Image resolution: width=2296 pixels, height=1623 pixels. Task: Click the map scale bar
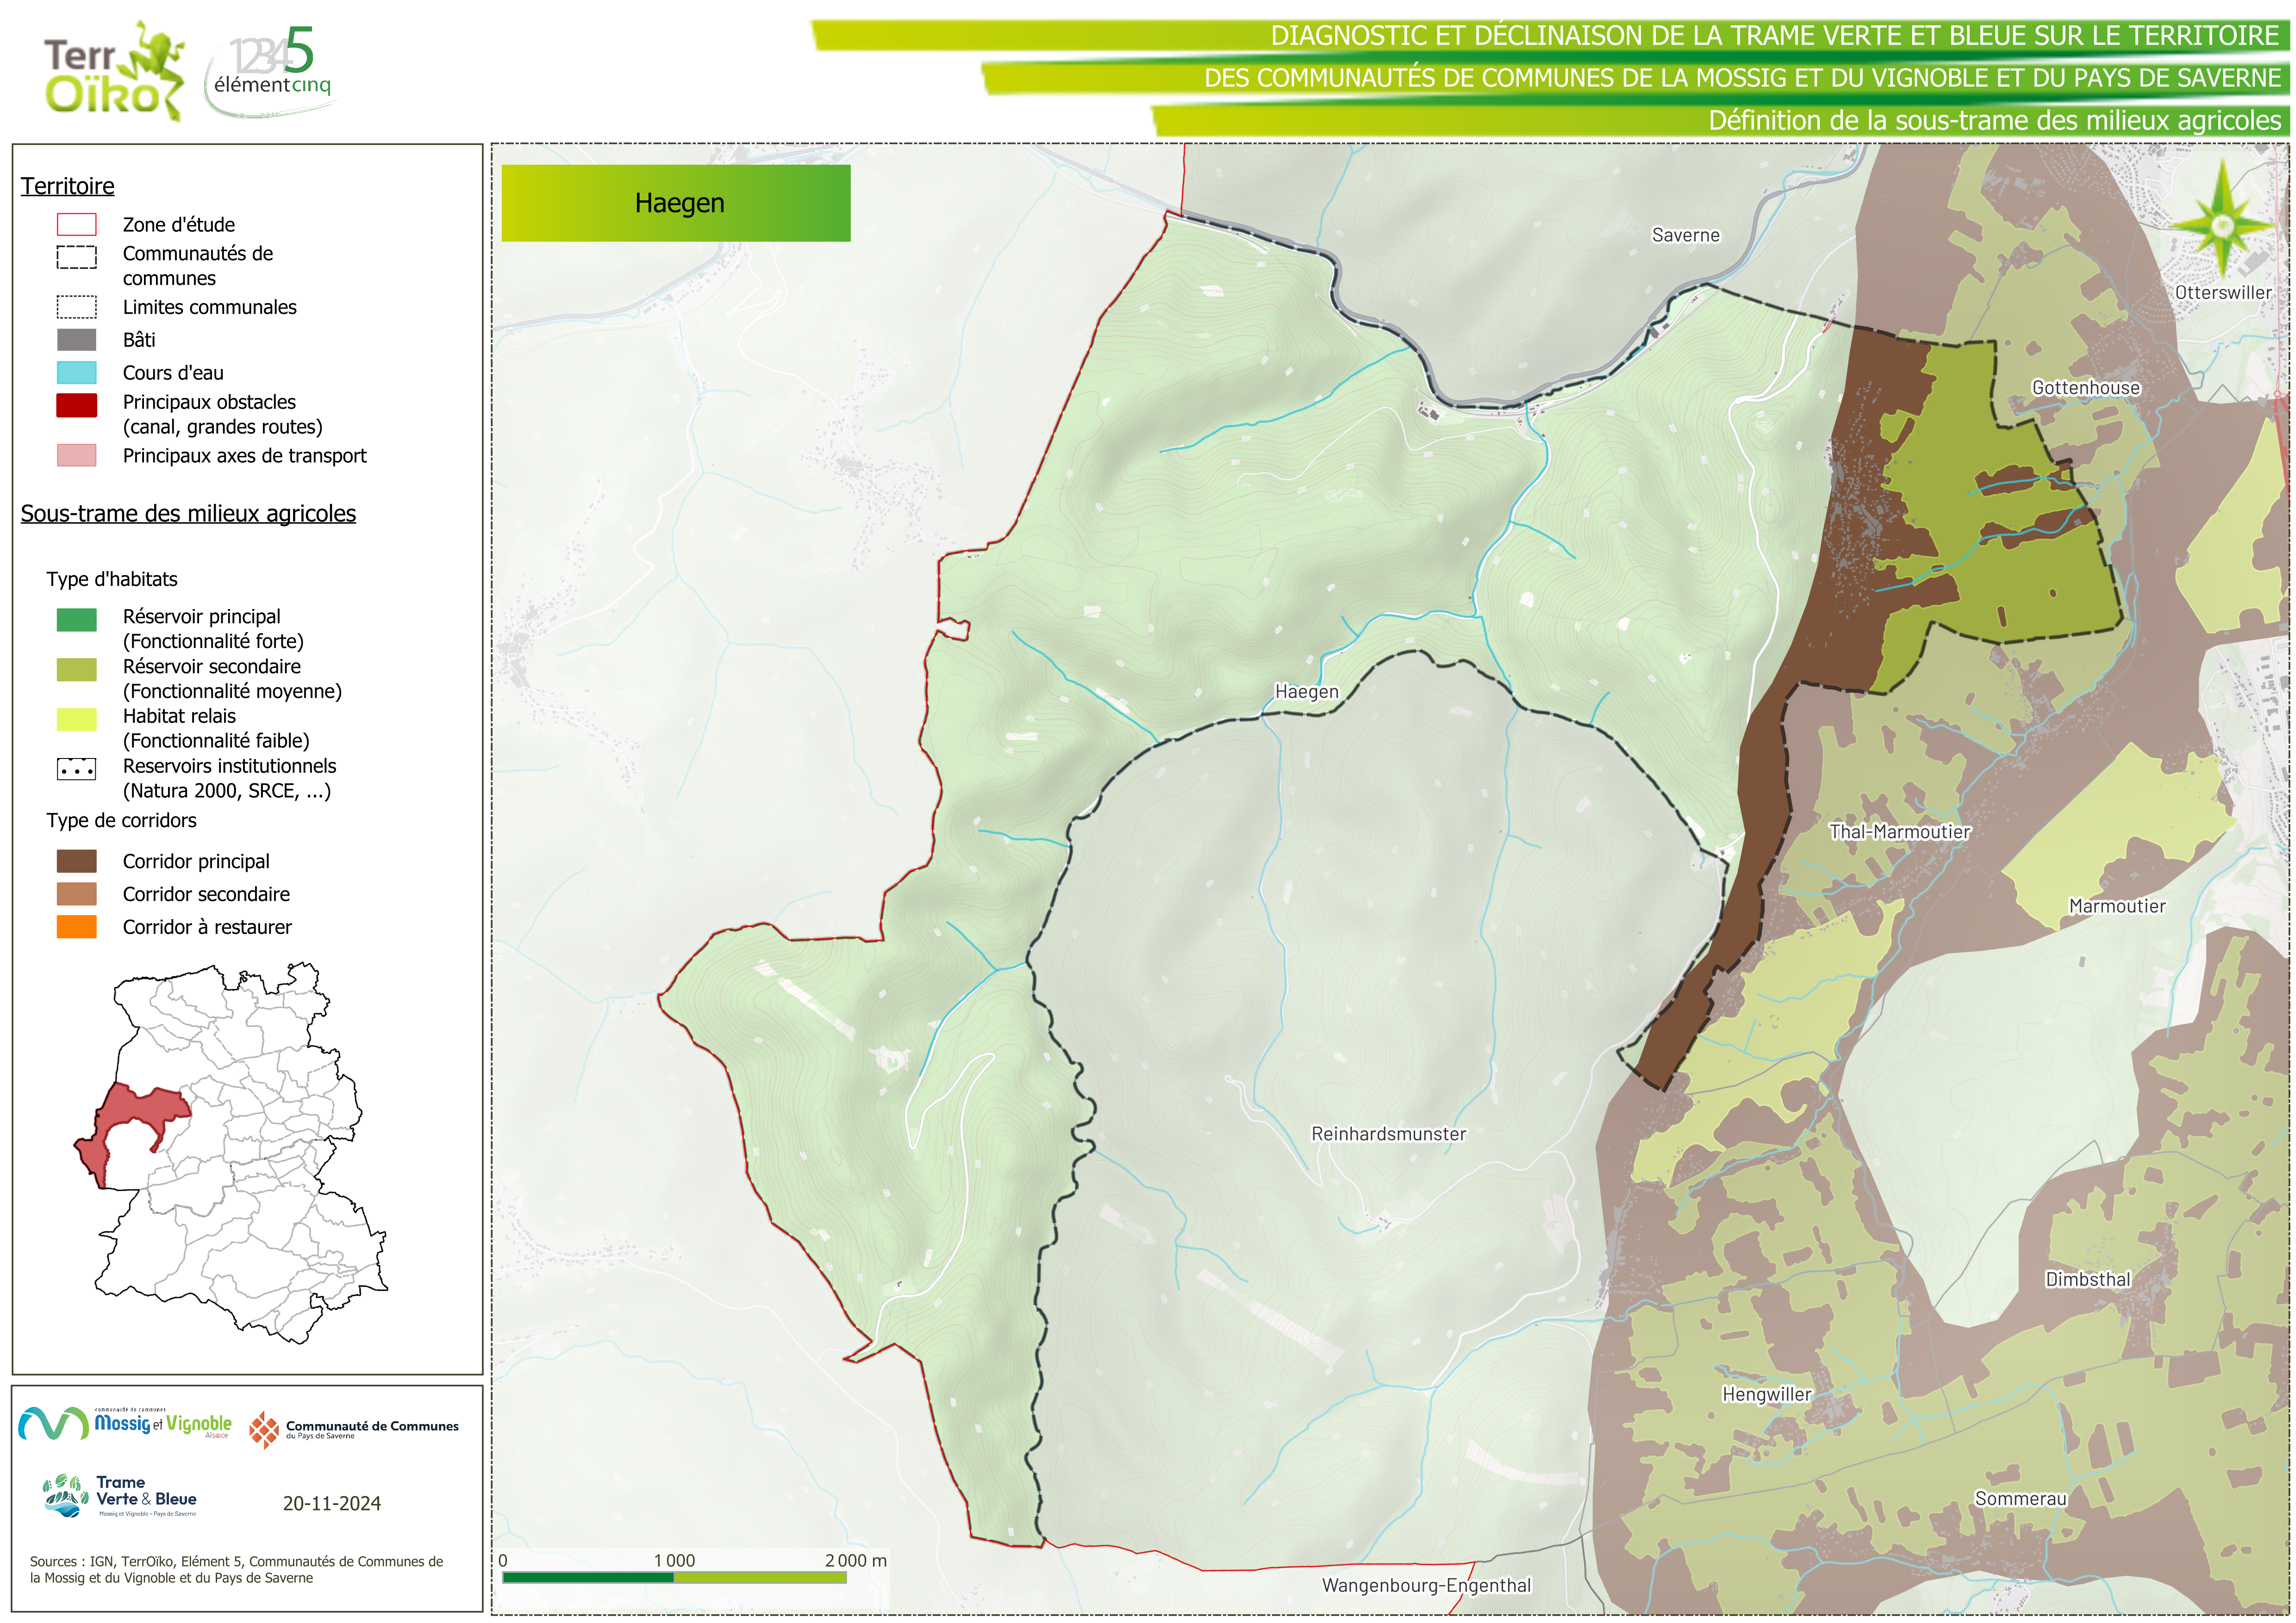point(674,1577)
